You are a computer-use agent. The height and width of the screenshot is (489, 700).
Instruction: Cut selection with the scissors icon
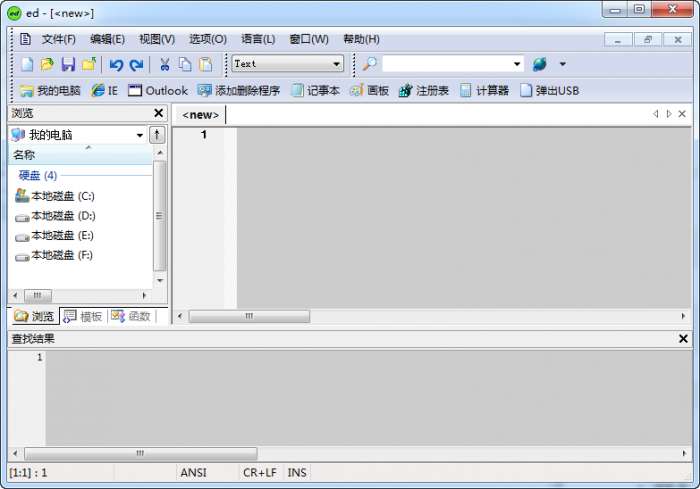point(164,64)
